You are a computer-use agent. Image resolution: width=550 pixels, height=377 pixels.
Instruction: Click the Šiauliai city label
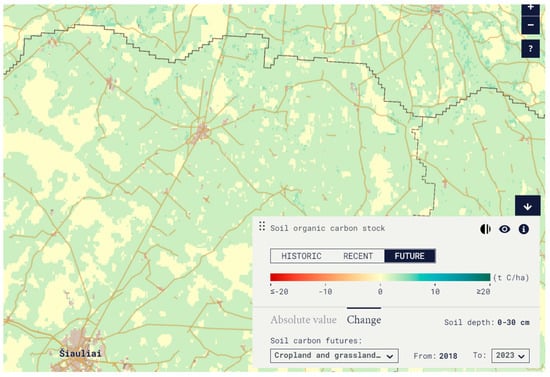pyautogui.click(x=80, y=353)
